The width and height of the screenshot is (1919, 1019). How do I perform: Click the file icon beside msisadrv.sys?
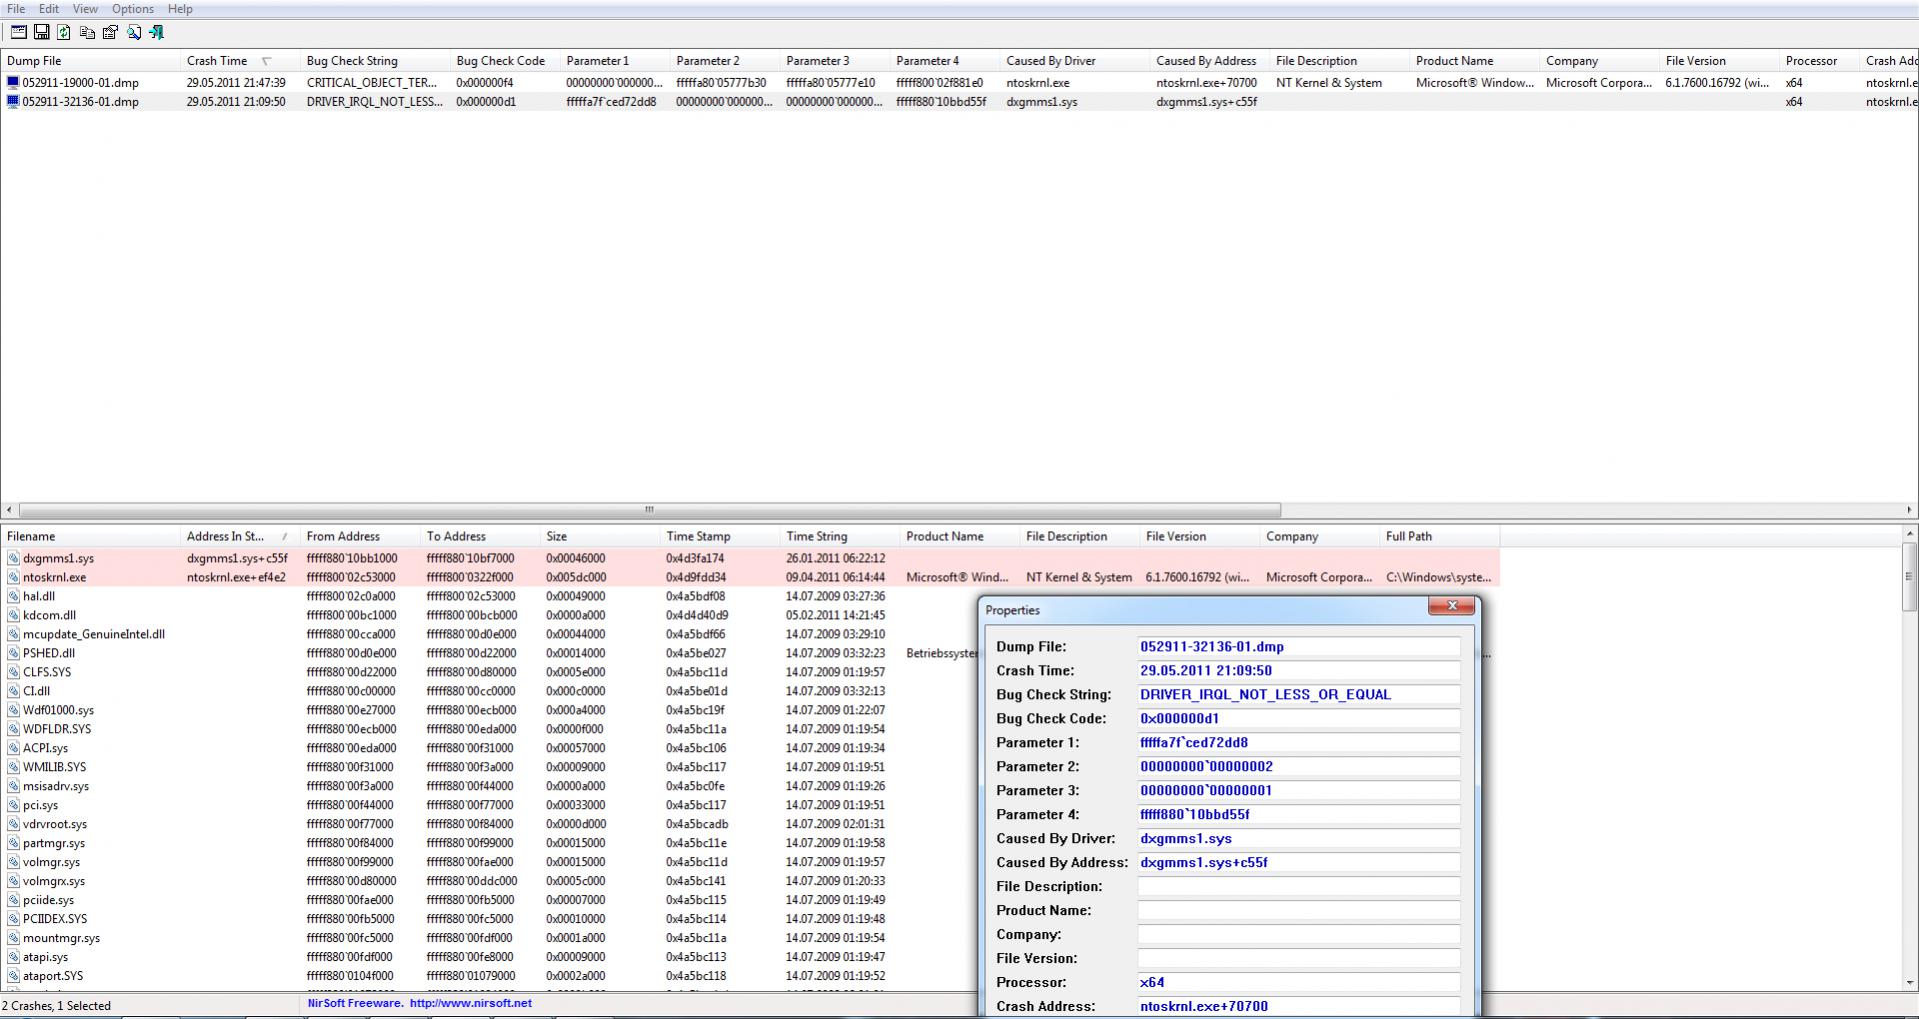[13, 786]
